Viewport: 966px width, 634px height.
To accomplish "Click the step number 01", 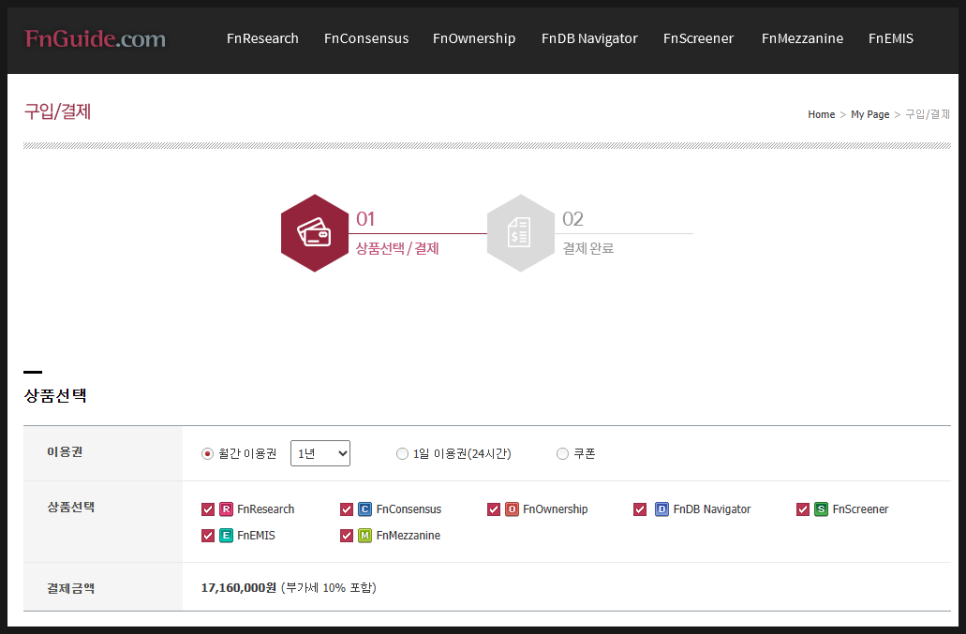I will click(x=365, y=219).
